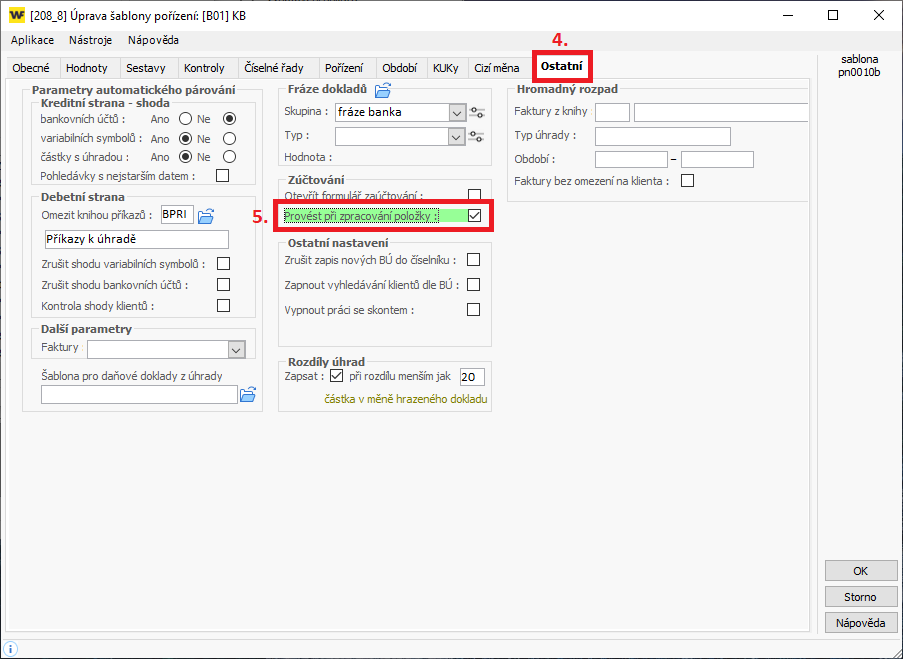The width and height of the screenshot is (903, 659).
Task: Enable Pohledávky s nejstarším datem checkbox
Action: point(223,176)
